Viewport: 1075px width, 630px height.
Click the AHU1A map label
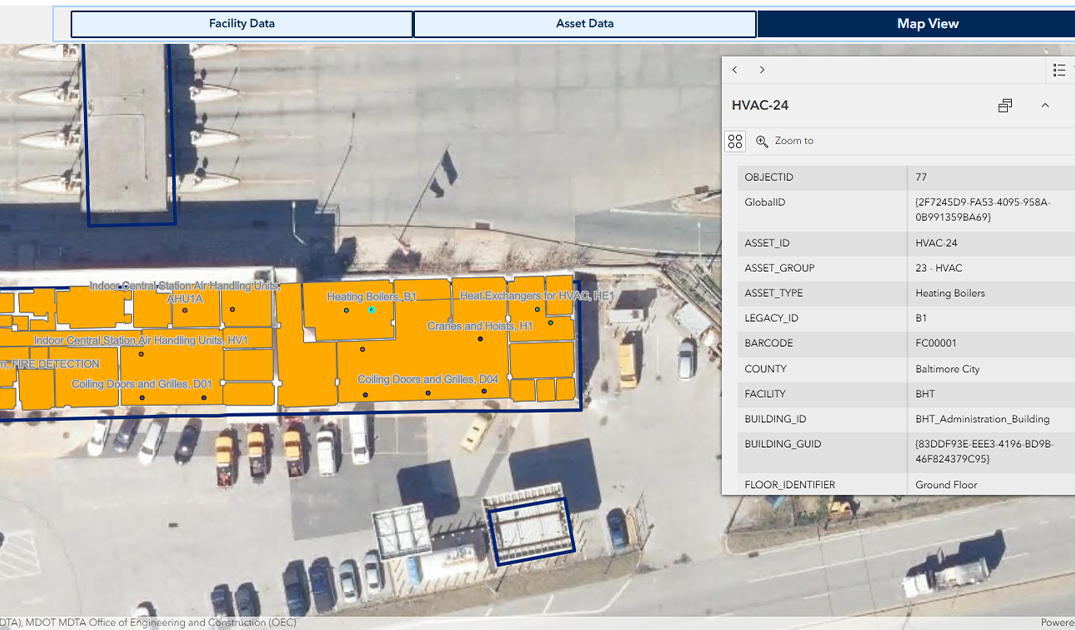point(185,299)
